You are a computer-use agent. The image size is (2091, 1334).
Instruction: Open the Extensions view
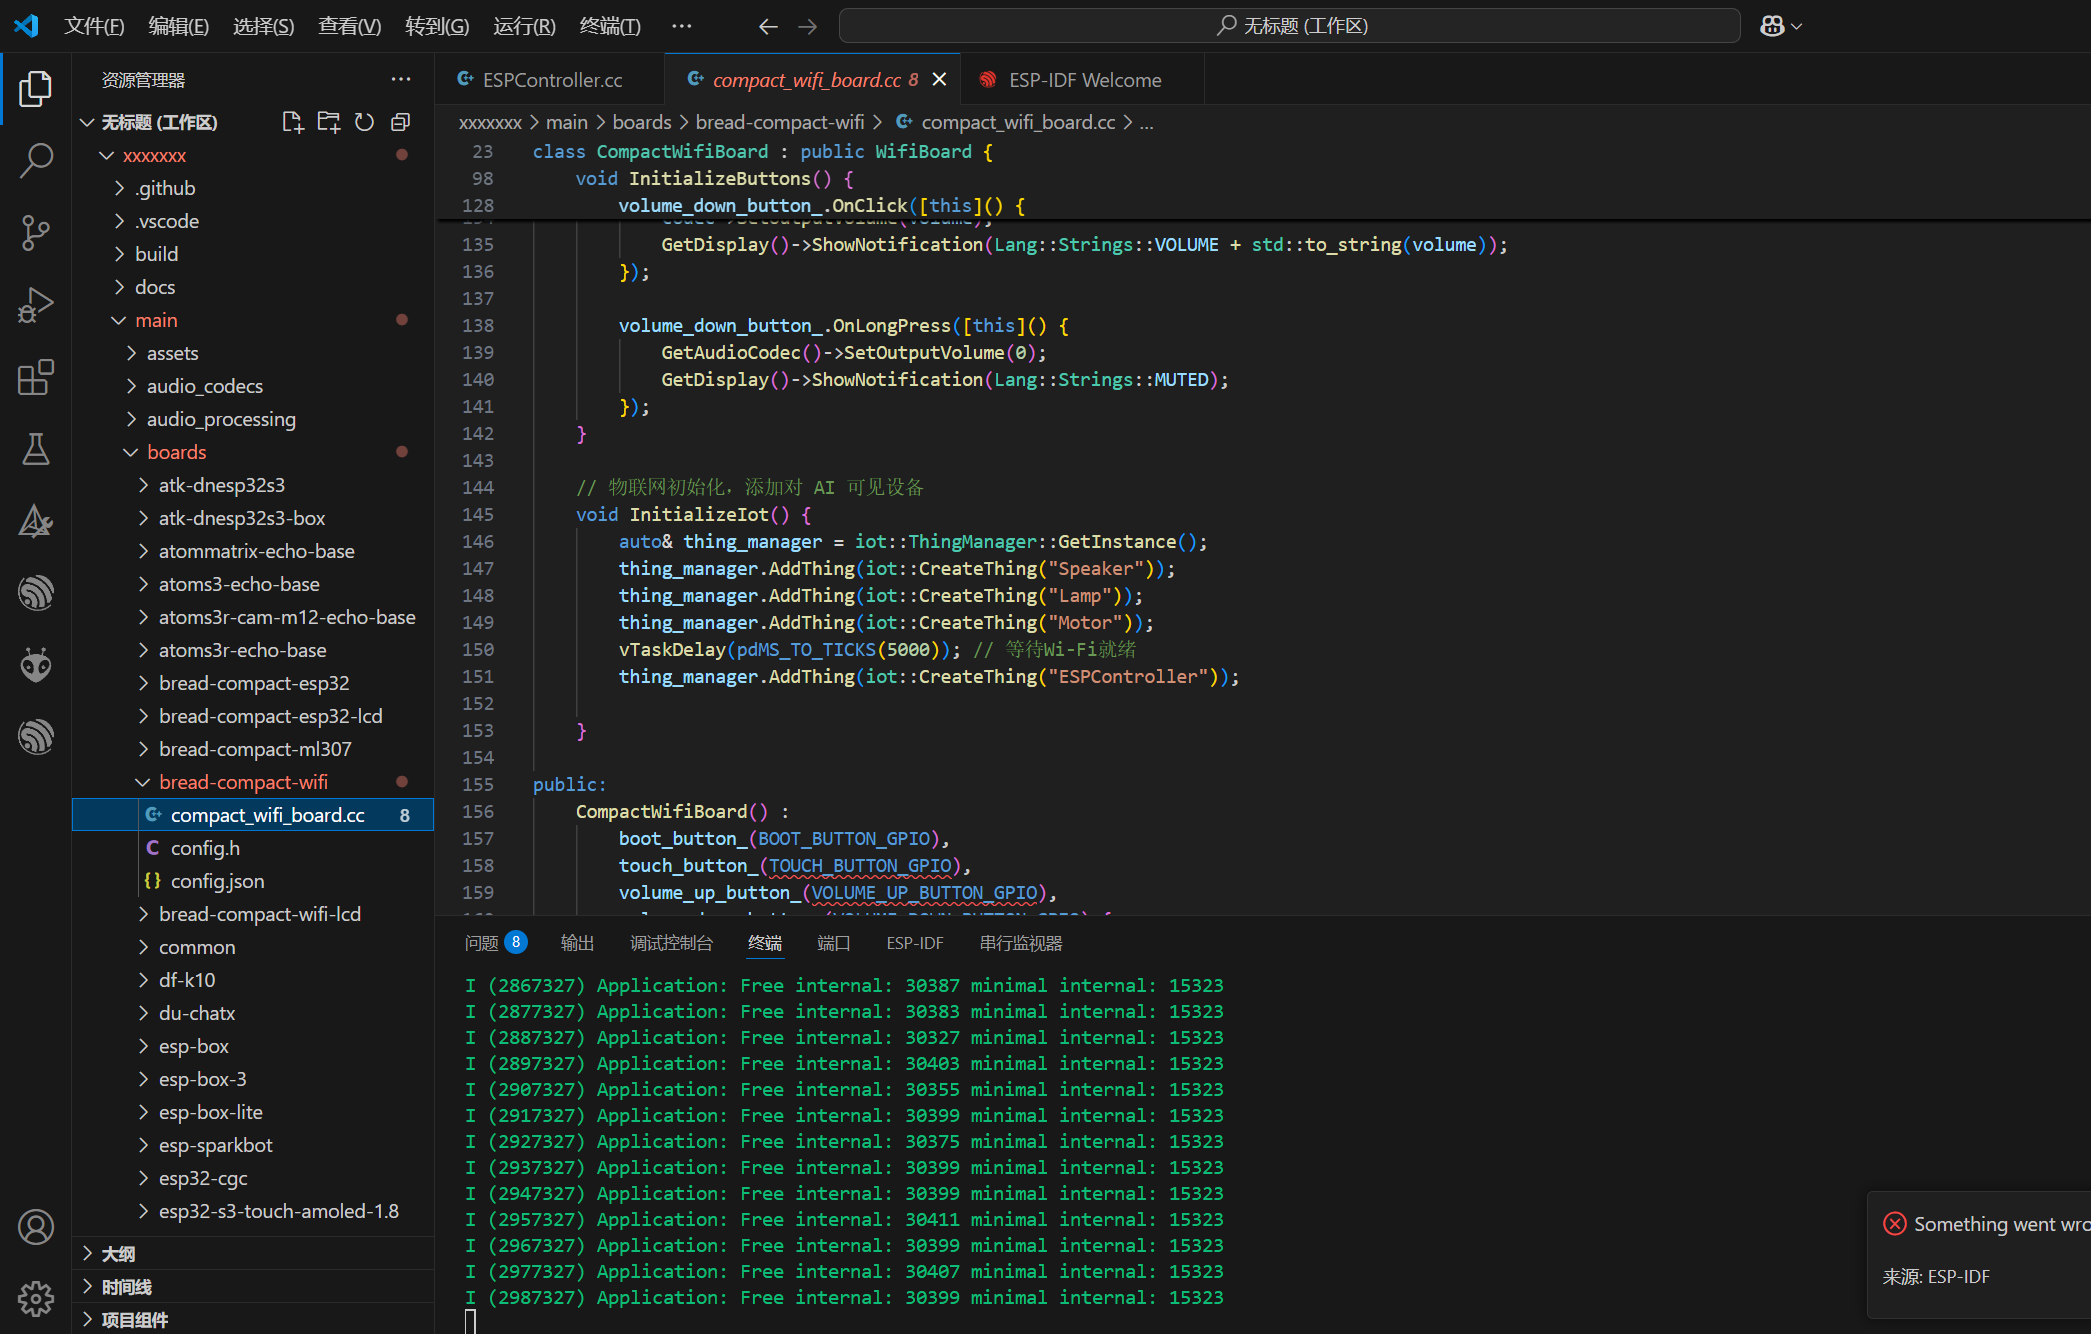pos(36,377)
